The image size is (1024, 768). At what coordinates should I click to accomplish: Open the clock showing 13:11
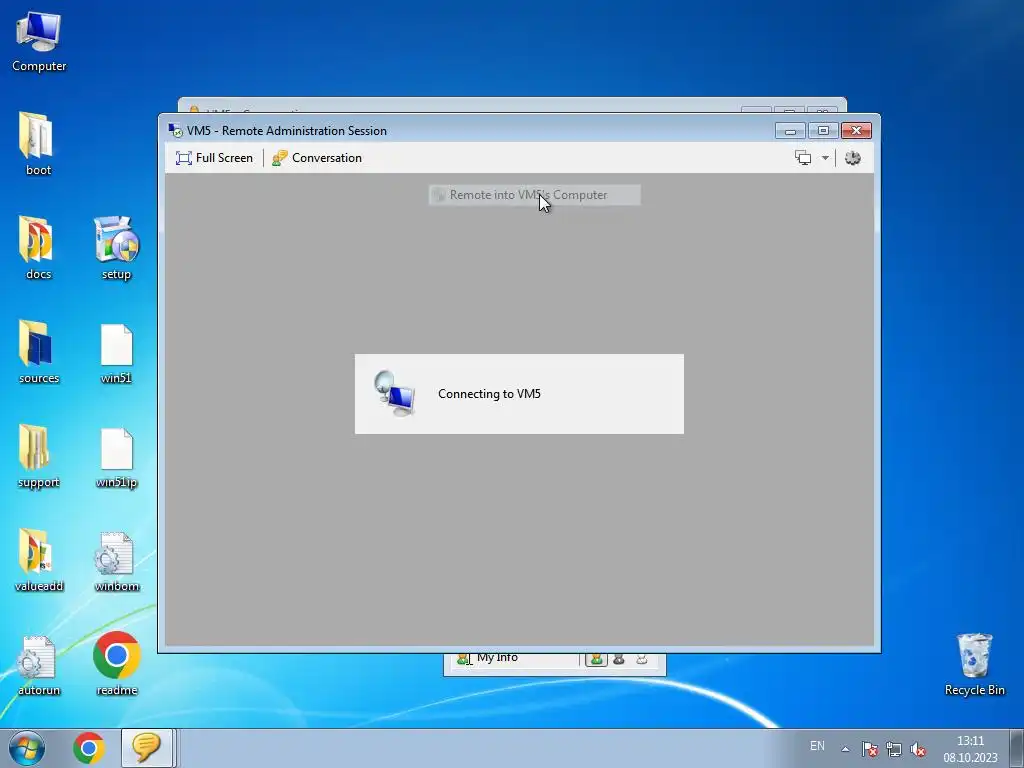(x=970, y=748)
